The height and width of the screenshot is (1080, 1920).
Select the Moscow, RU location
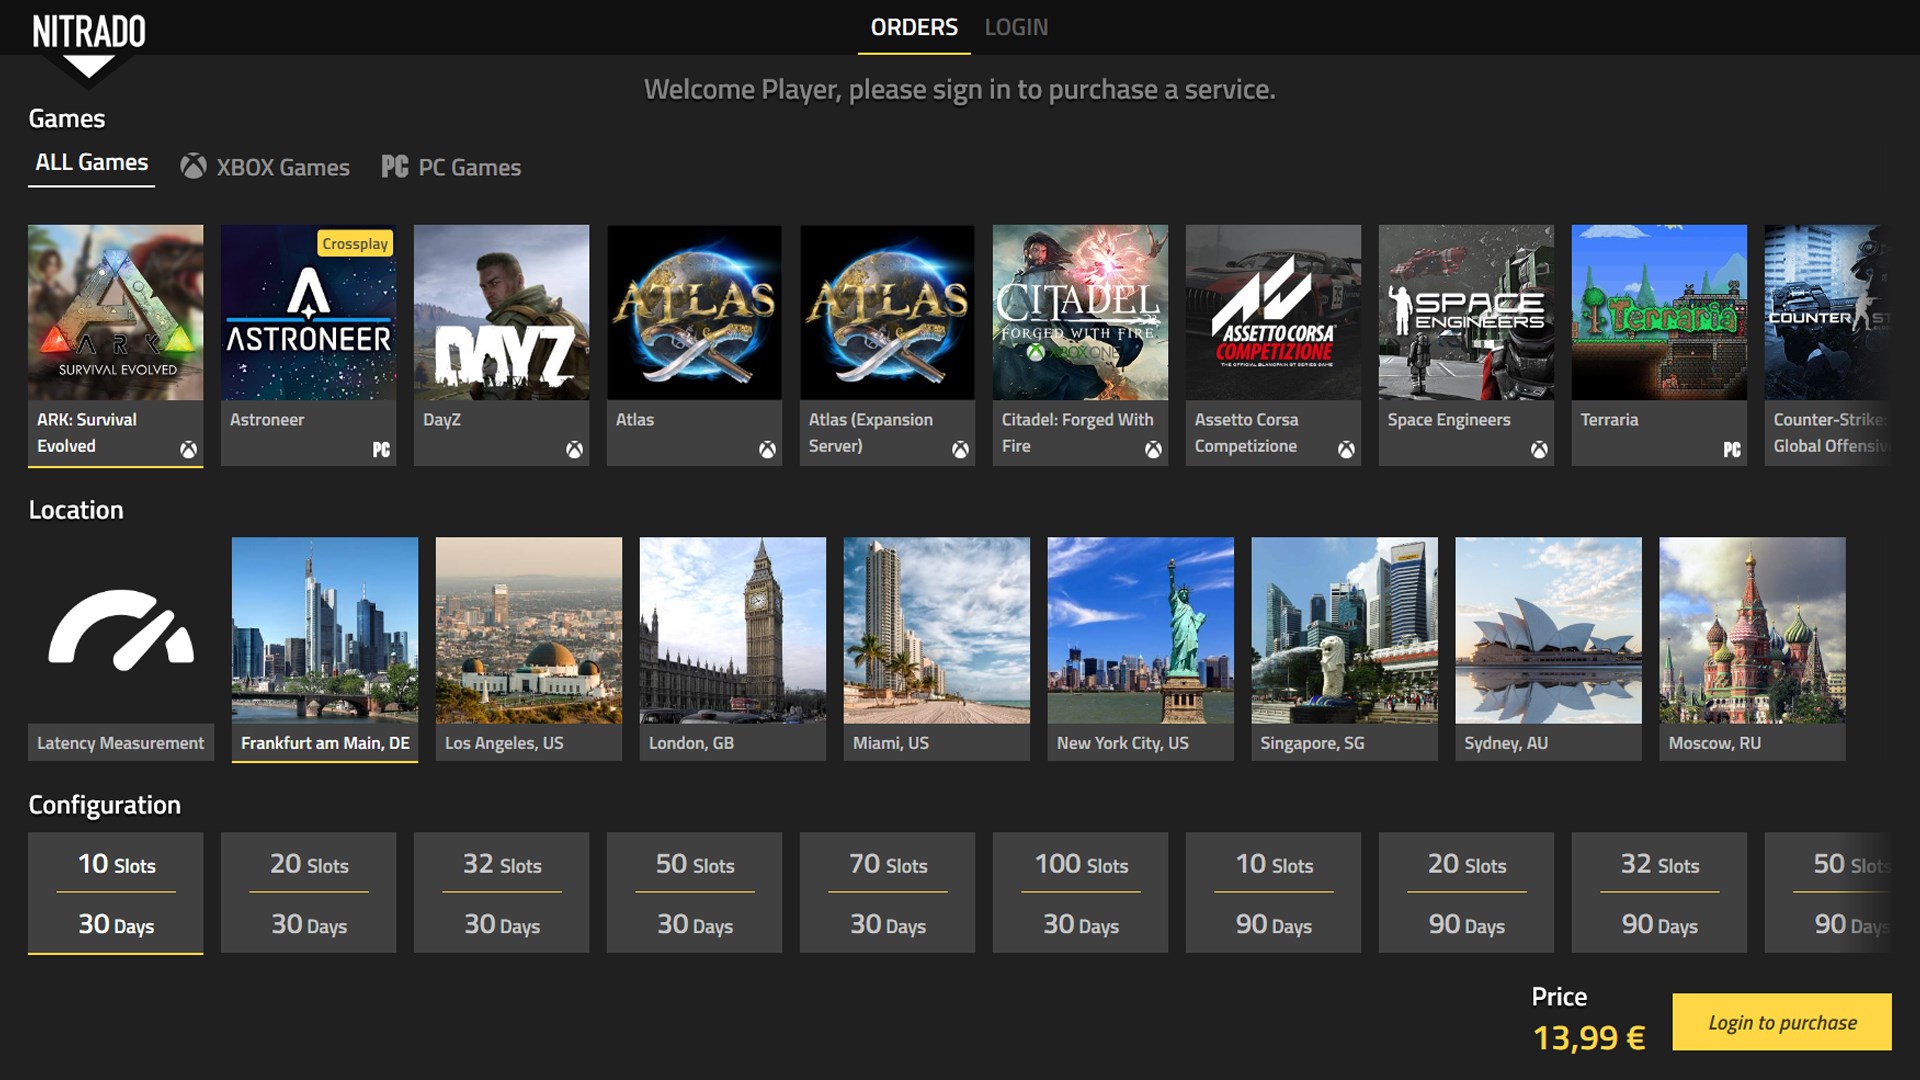pyautogui.click(x=1752, y=648)
